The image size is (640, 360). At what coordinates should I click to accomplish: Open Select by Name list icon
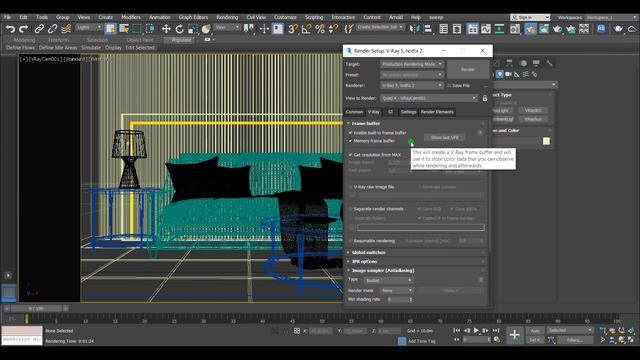(x=124, y=29)
